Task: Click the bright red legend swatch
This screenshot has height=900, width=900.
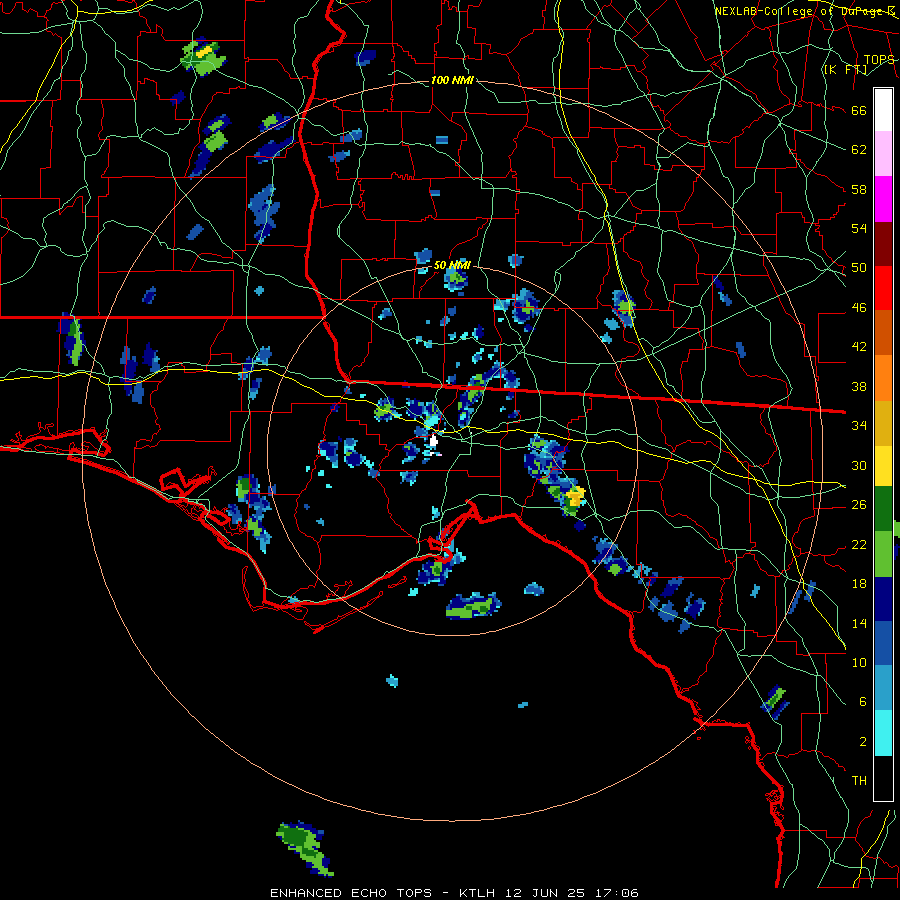Action: click(x=883, y=288)
